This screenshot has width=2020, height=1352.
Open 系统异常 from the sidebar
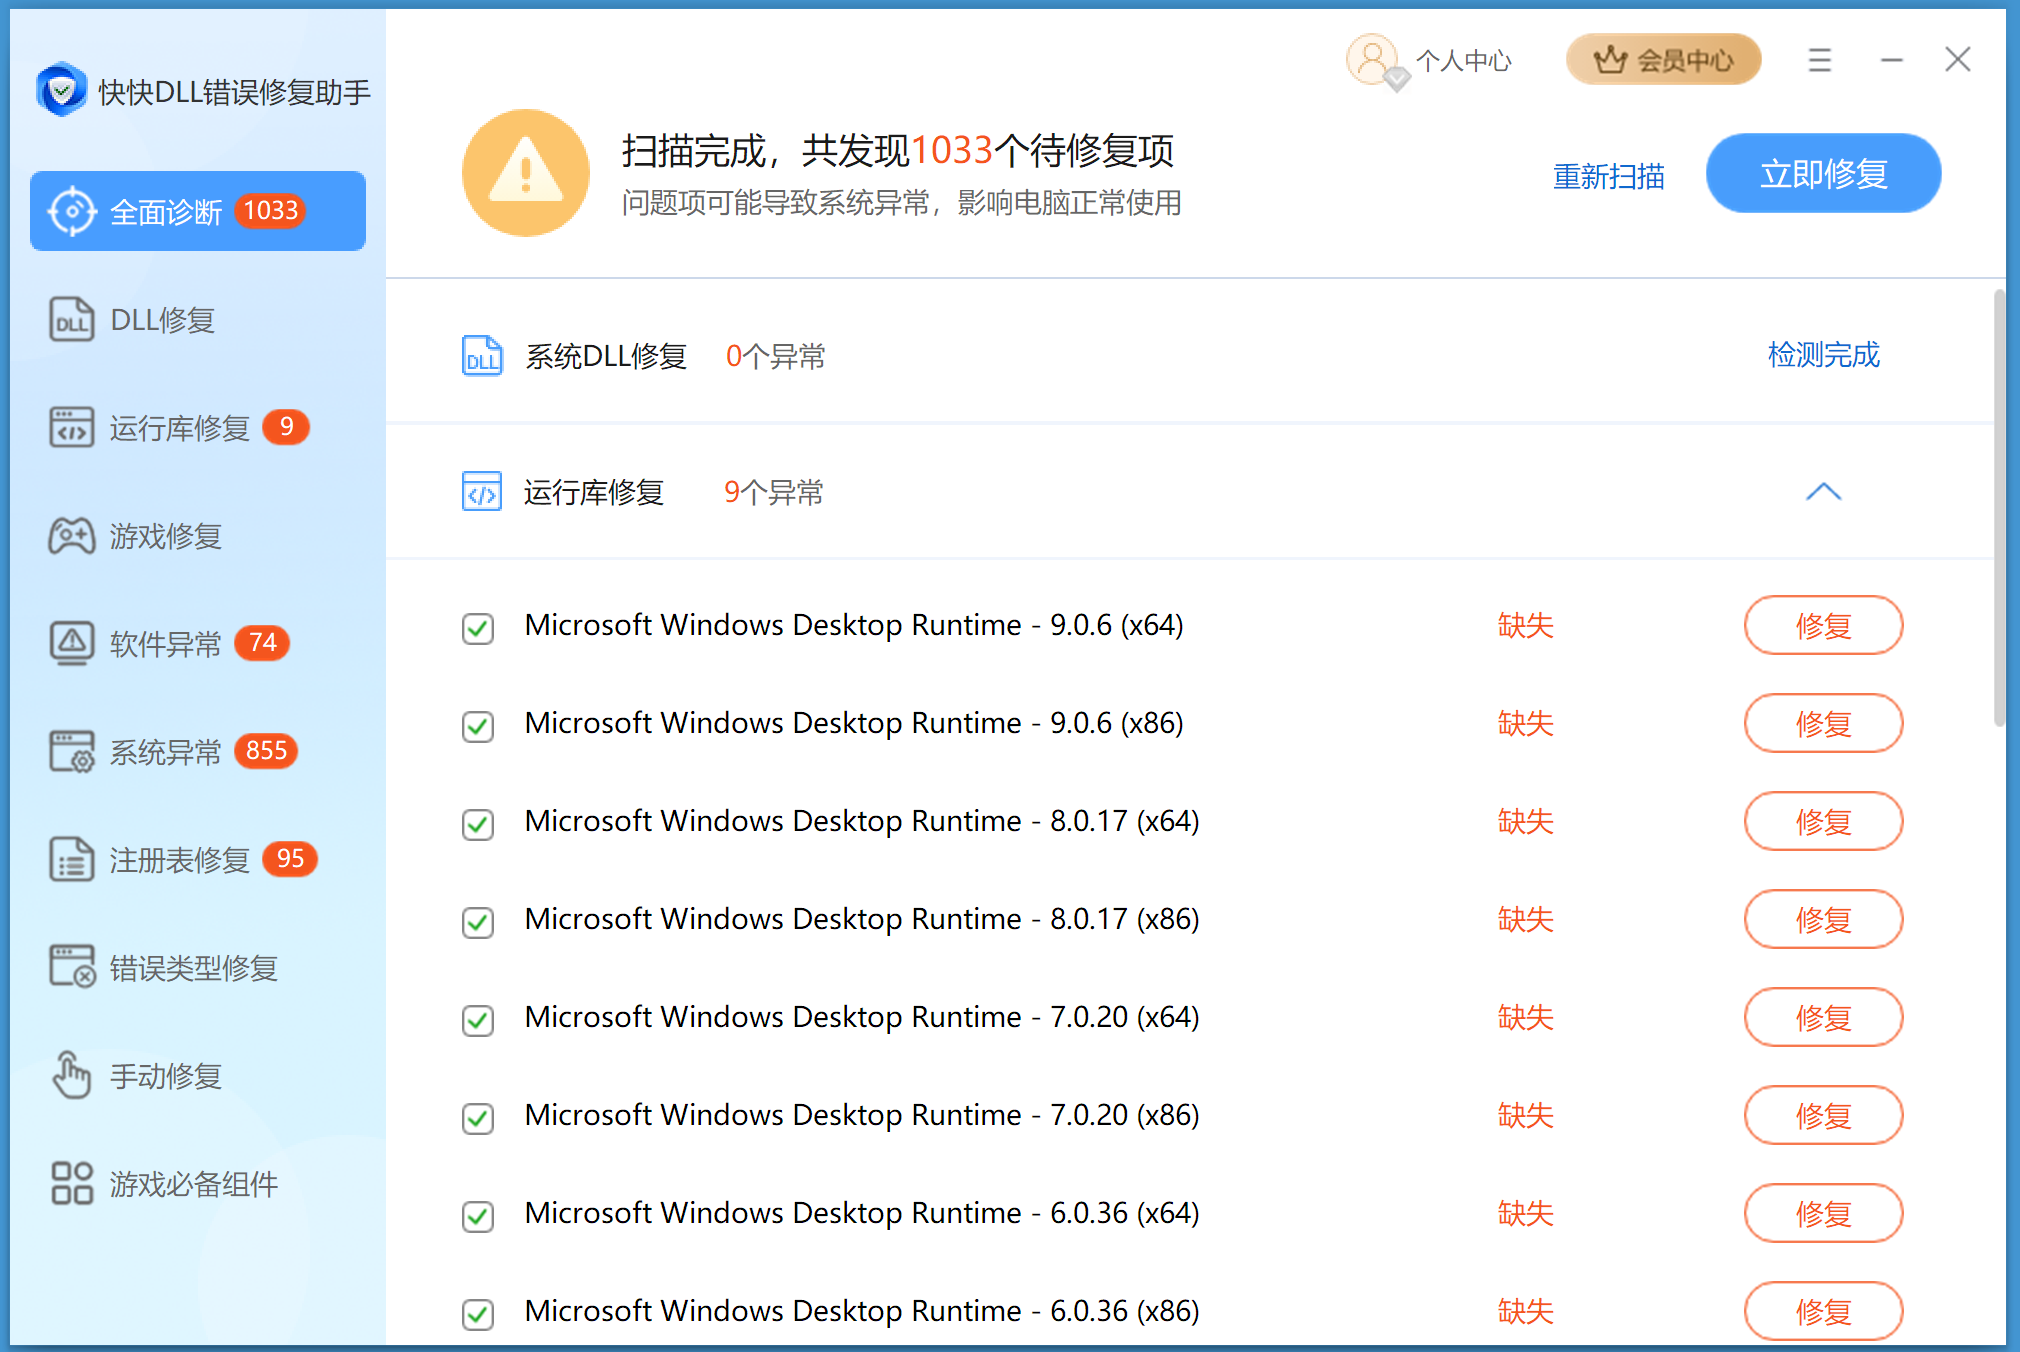click(71, 751)
